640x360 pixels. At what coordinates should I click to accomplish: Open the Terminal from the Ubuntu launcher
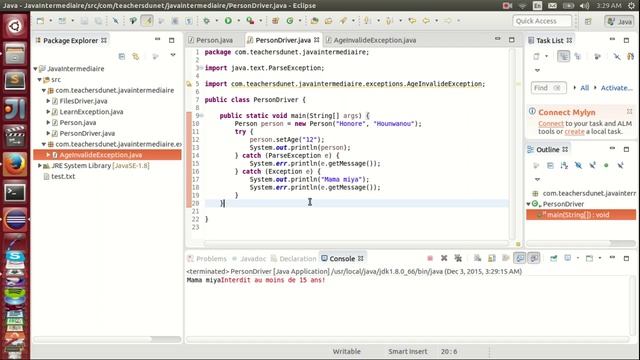pos(15,192)
